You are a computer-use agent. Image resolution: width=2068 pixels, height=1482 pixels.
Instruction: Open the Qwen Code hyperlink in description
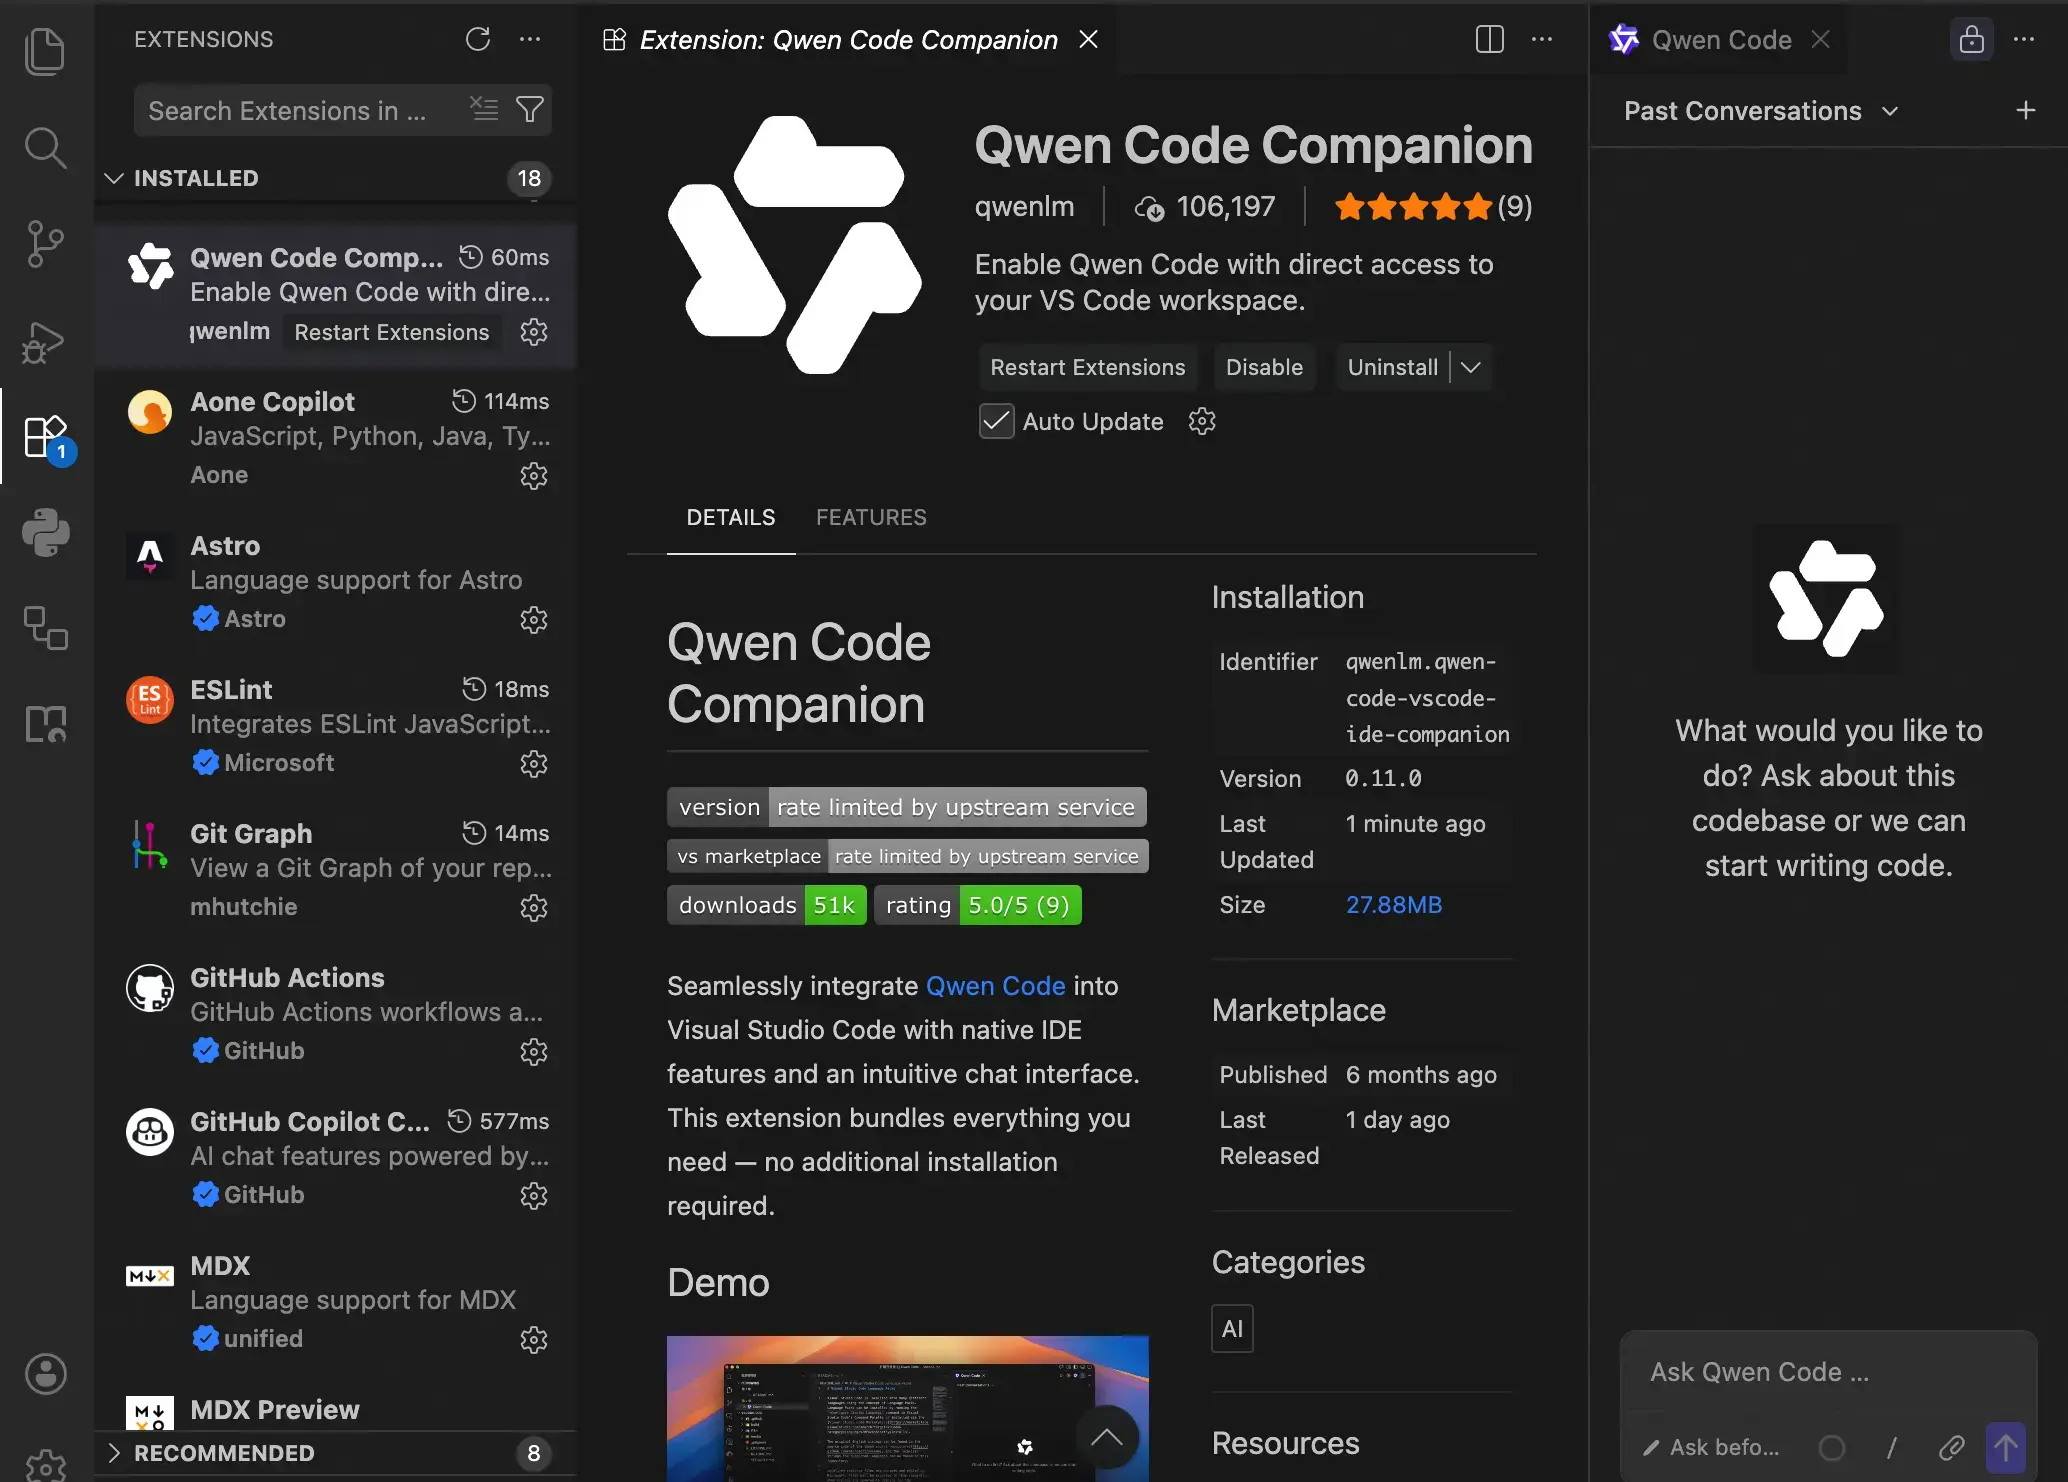coord(996,985)
